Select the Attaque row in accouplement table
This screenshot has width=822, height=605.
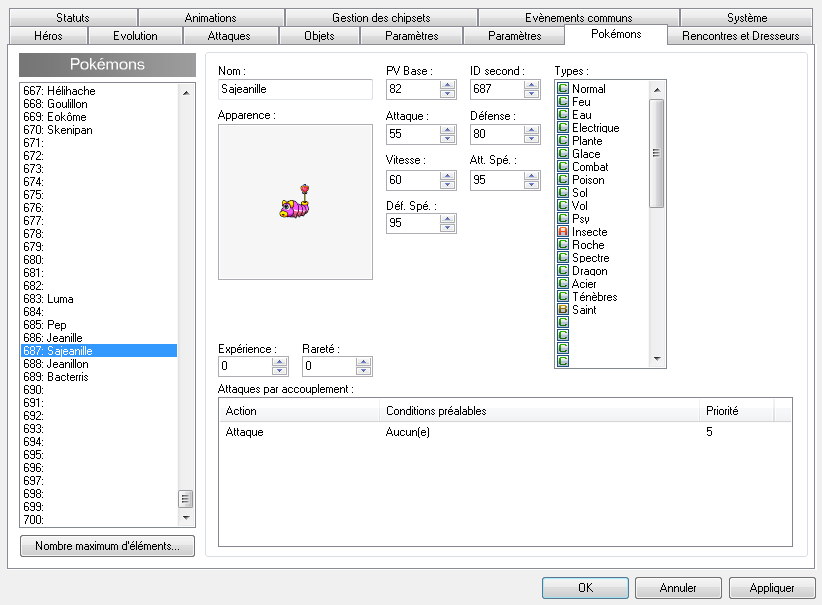tap(505, 432)
